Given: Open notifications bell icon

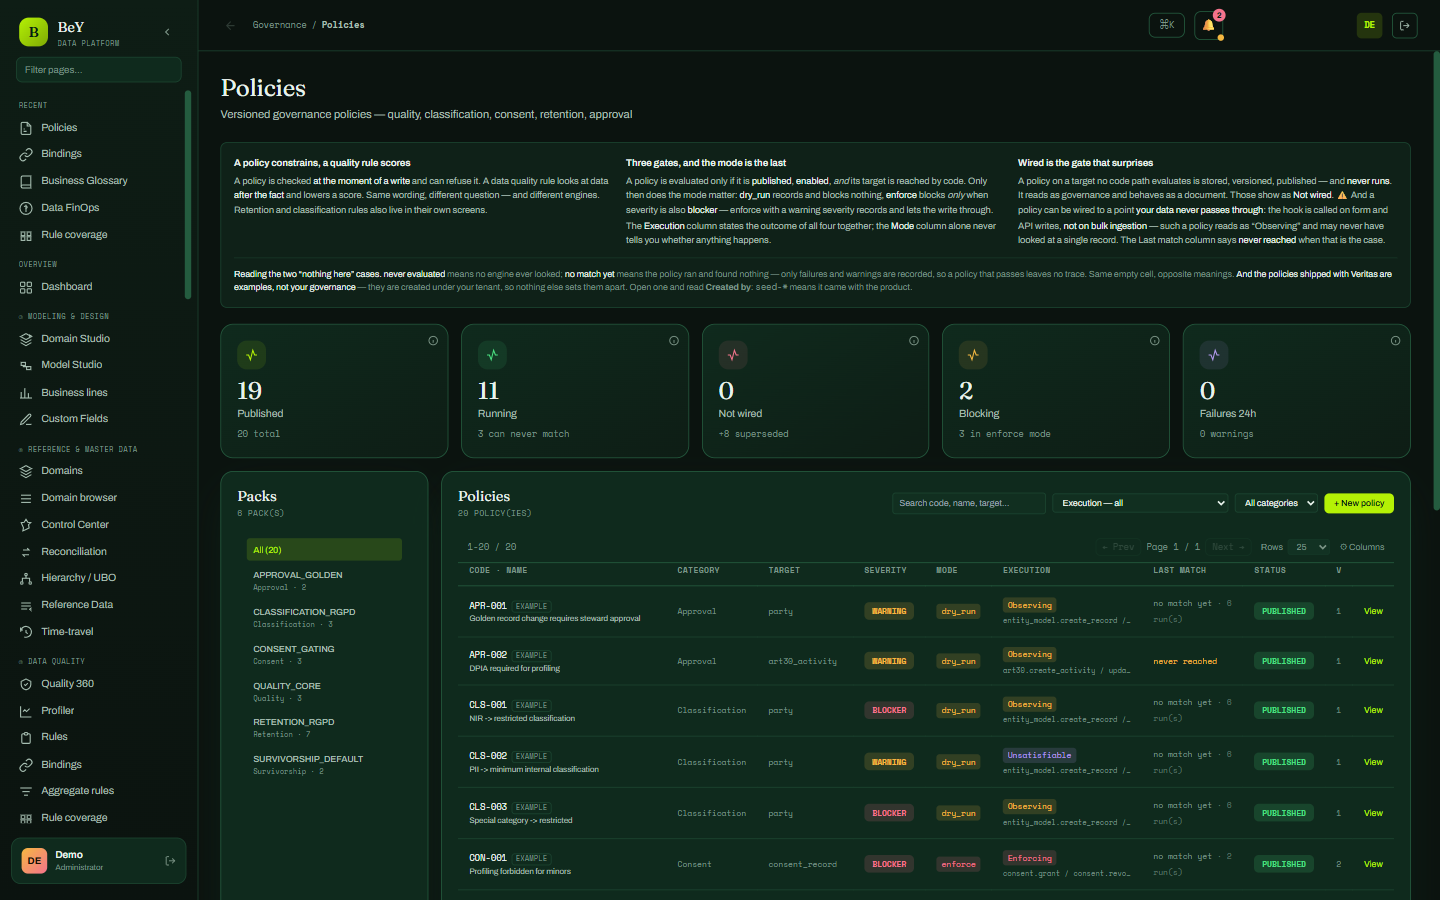Looking at the screenshot, I should 1208,25.
